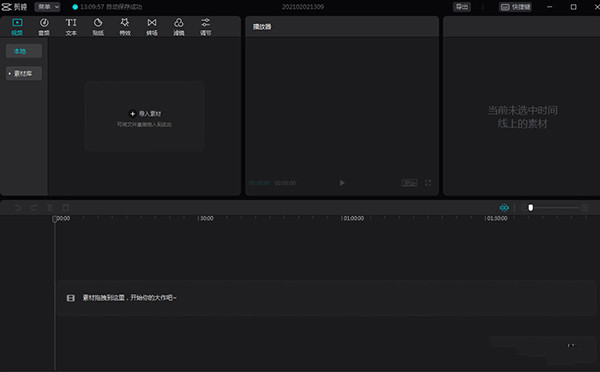Viewport: 600px width, 372px height.
Task: Click the timeline zoom slider handle
Action: tap(530, 207)
